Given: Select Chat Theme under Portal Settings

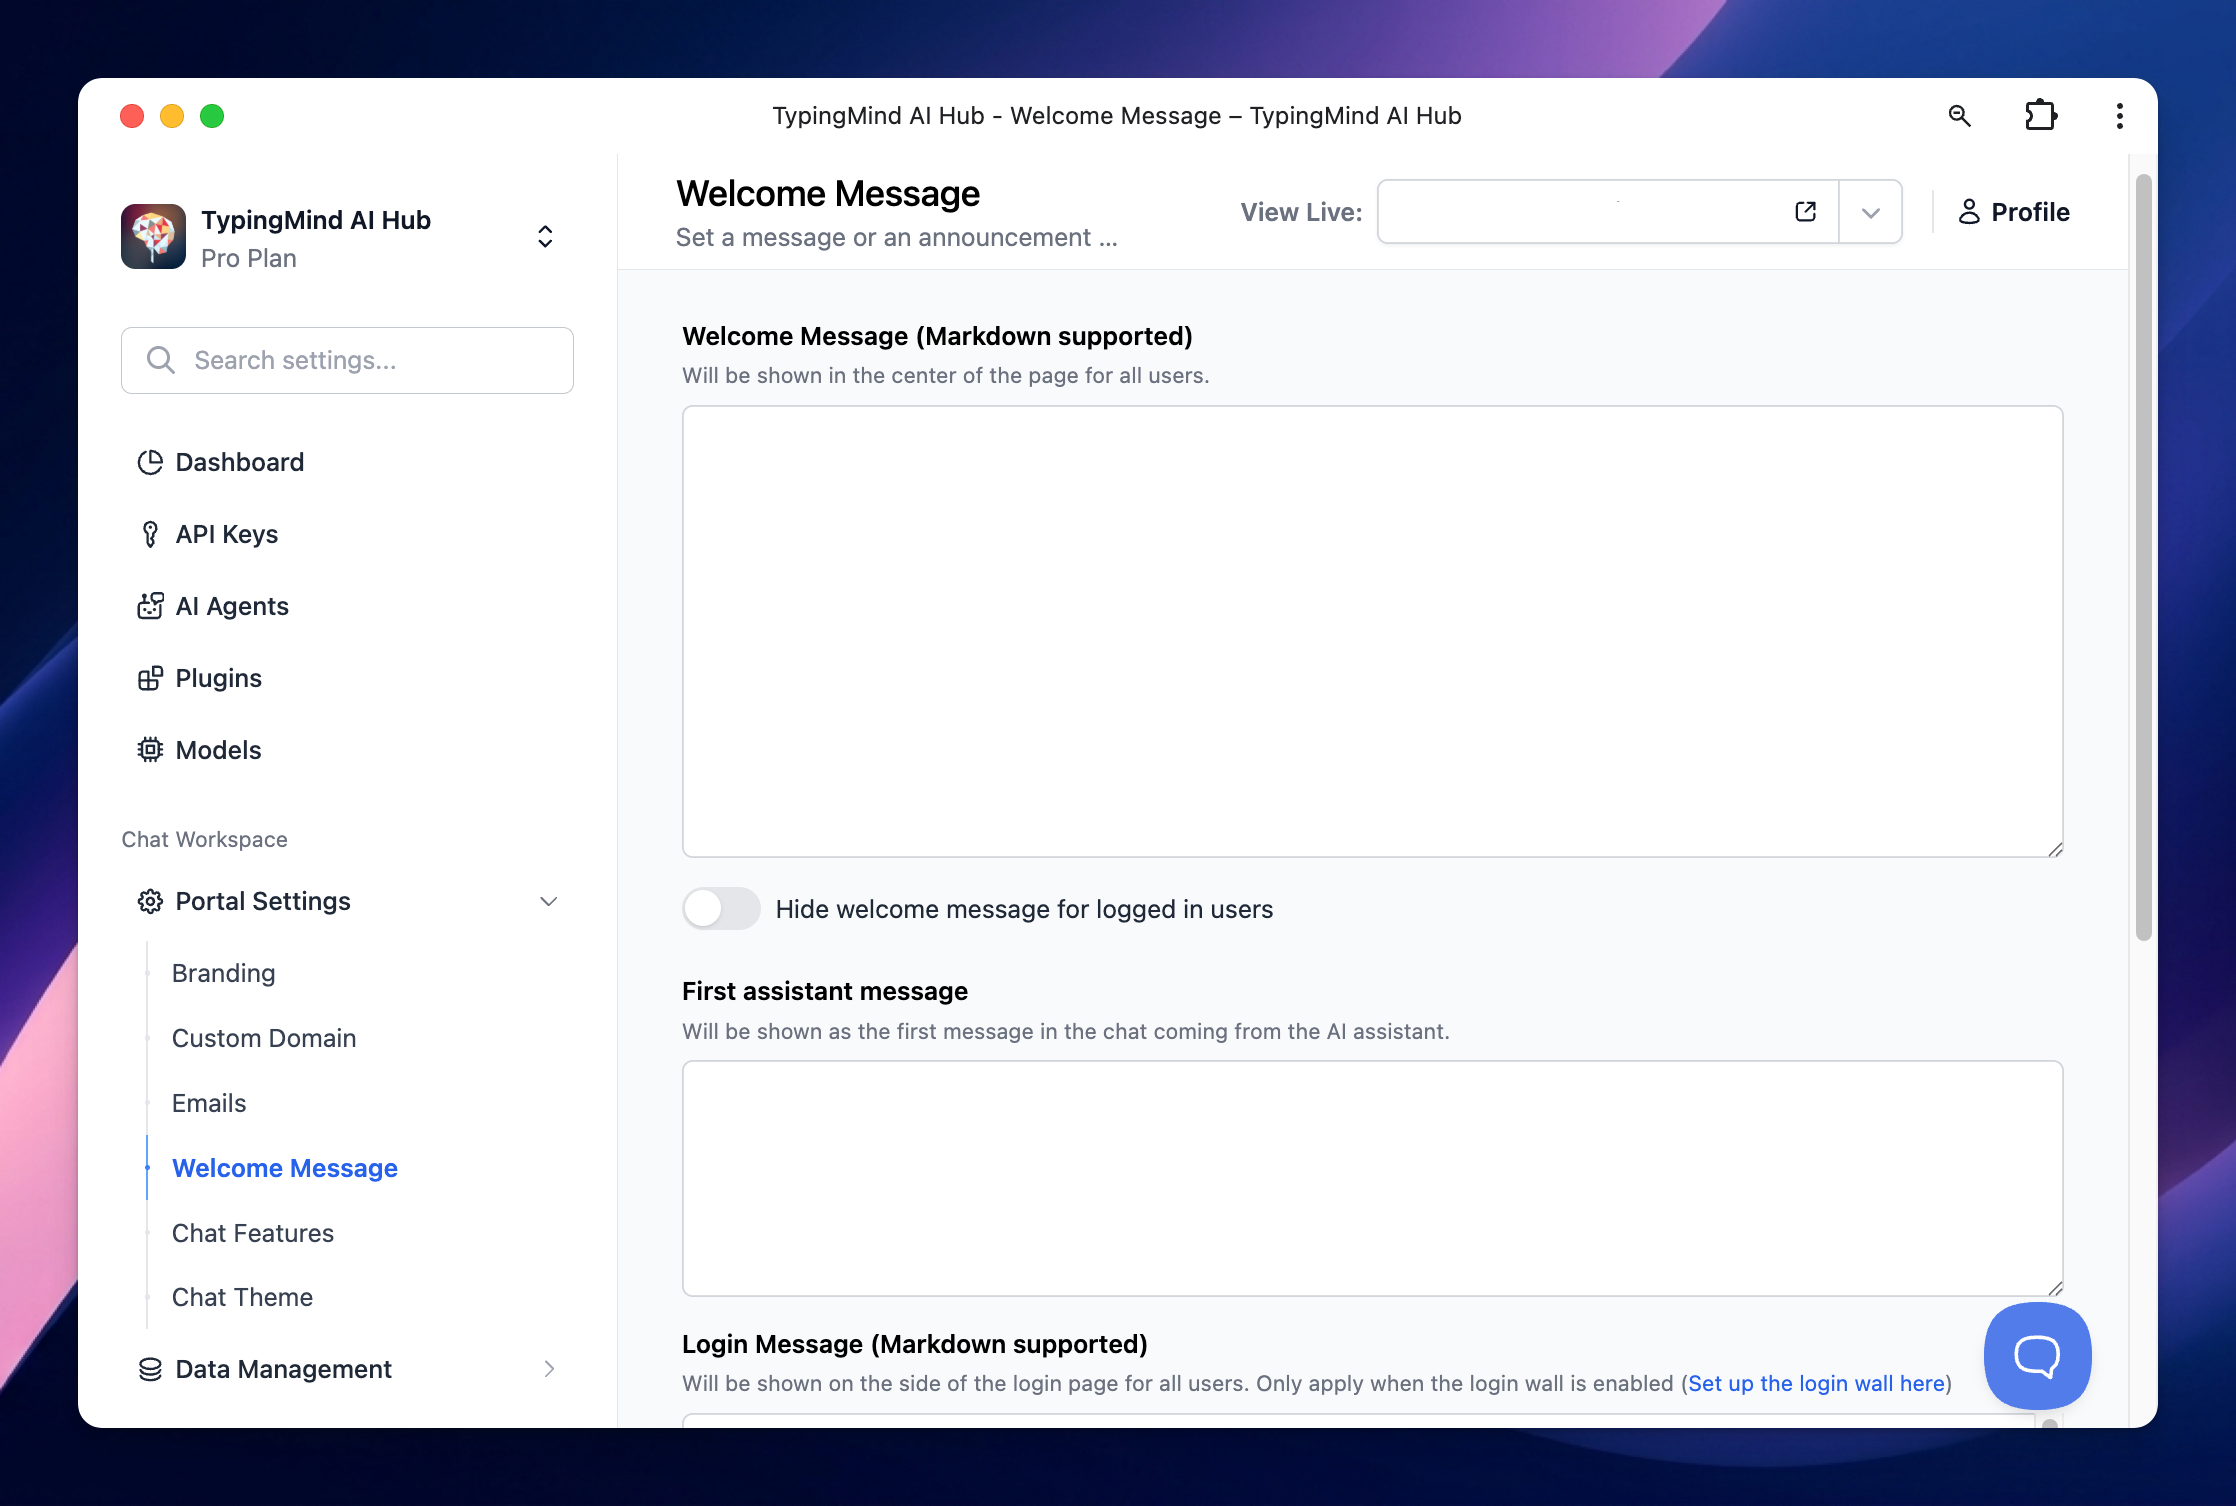Looking at the screenshot, I should [243, 1297].
